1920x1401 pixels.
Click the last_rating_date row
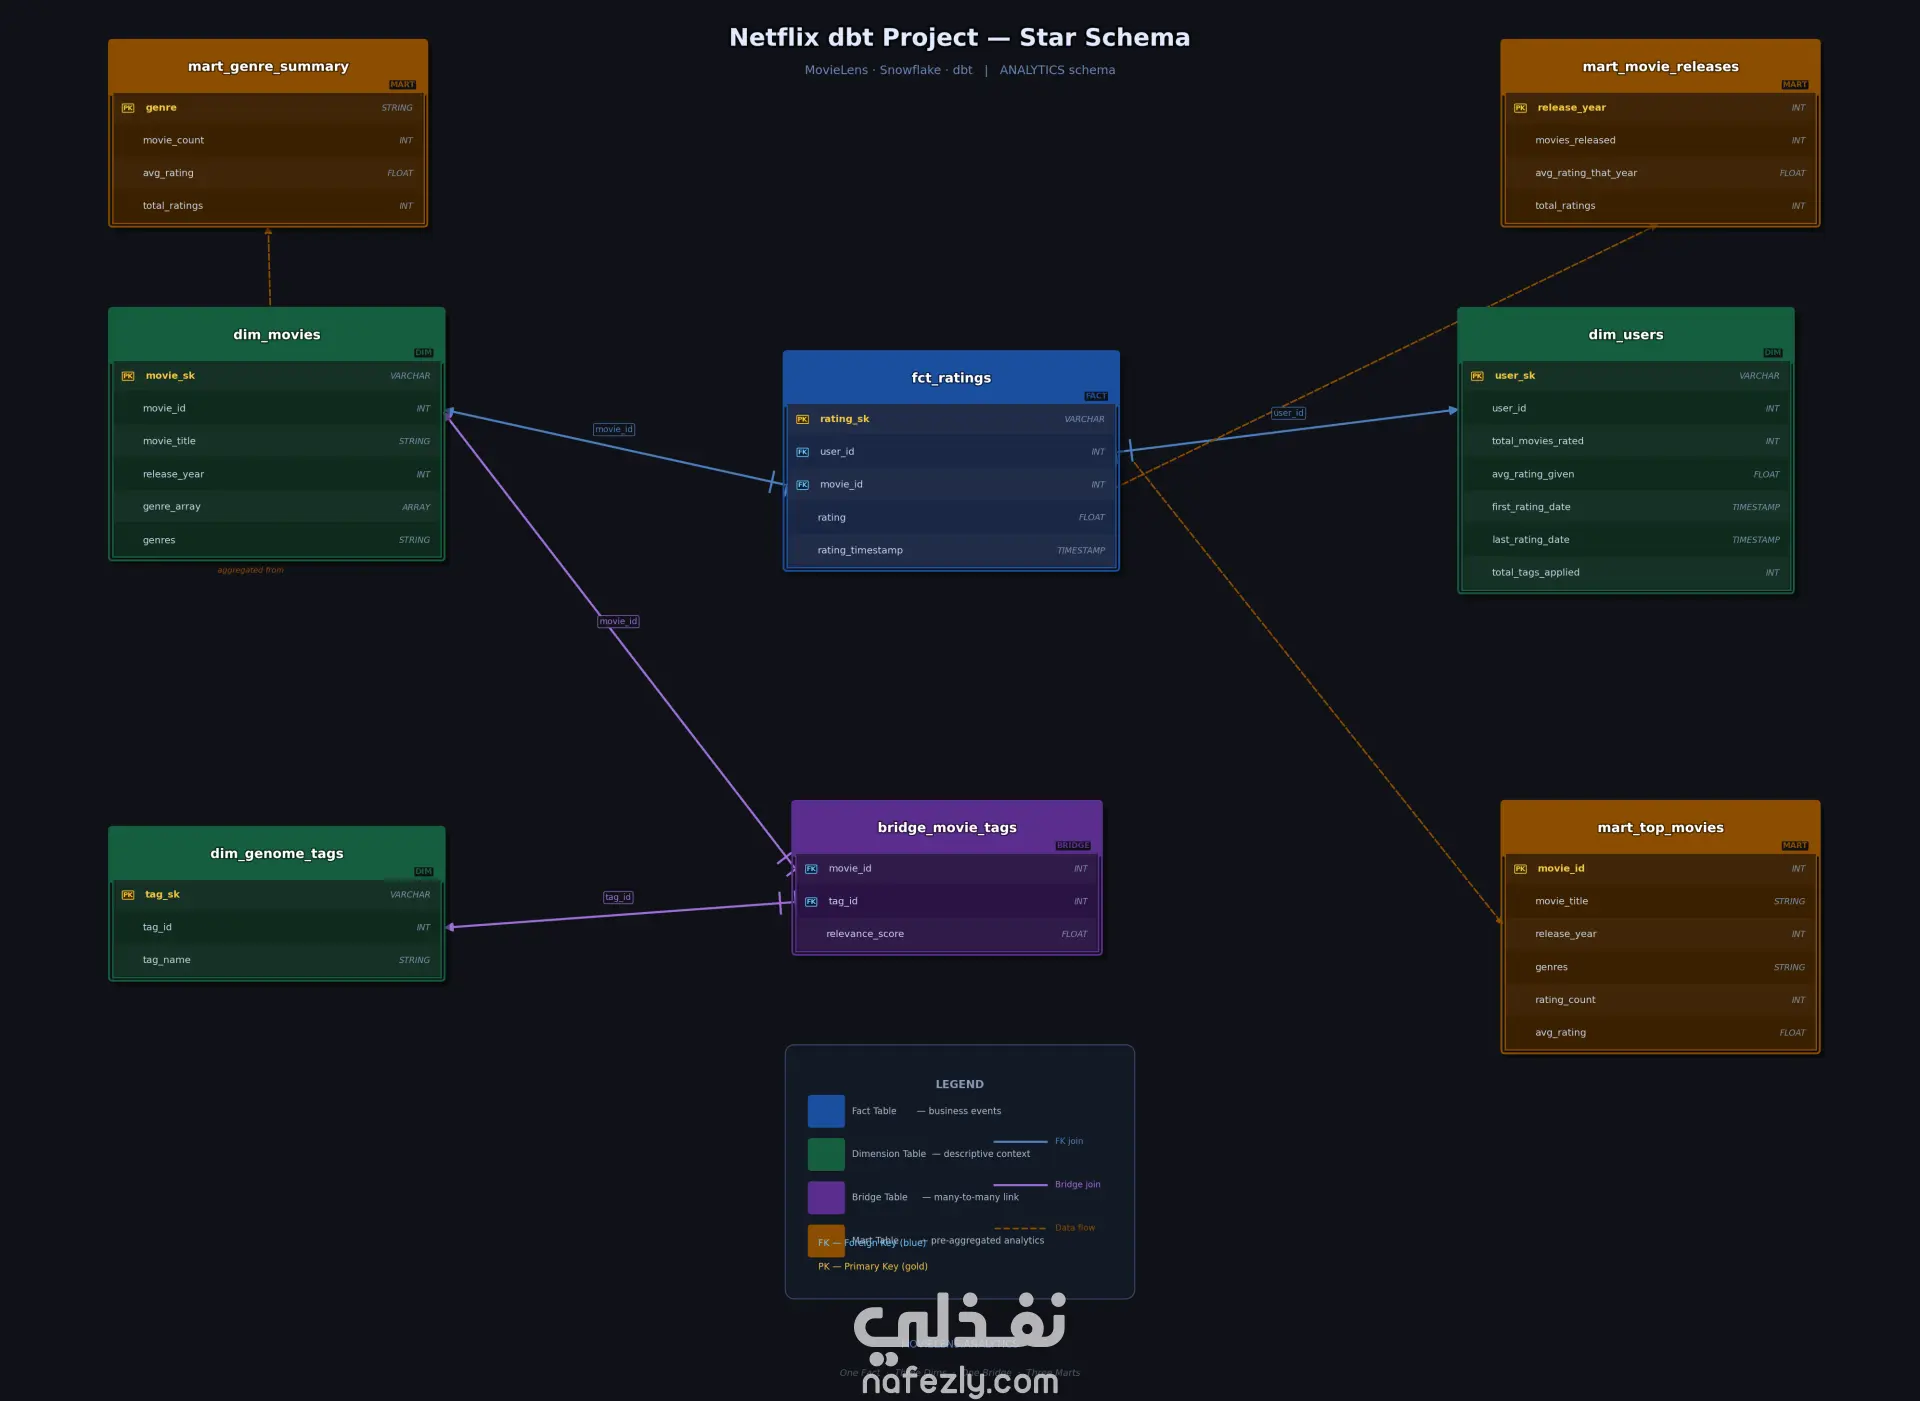[1626, 540]
